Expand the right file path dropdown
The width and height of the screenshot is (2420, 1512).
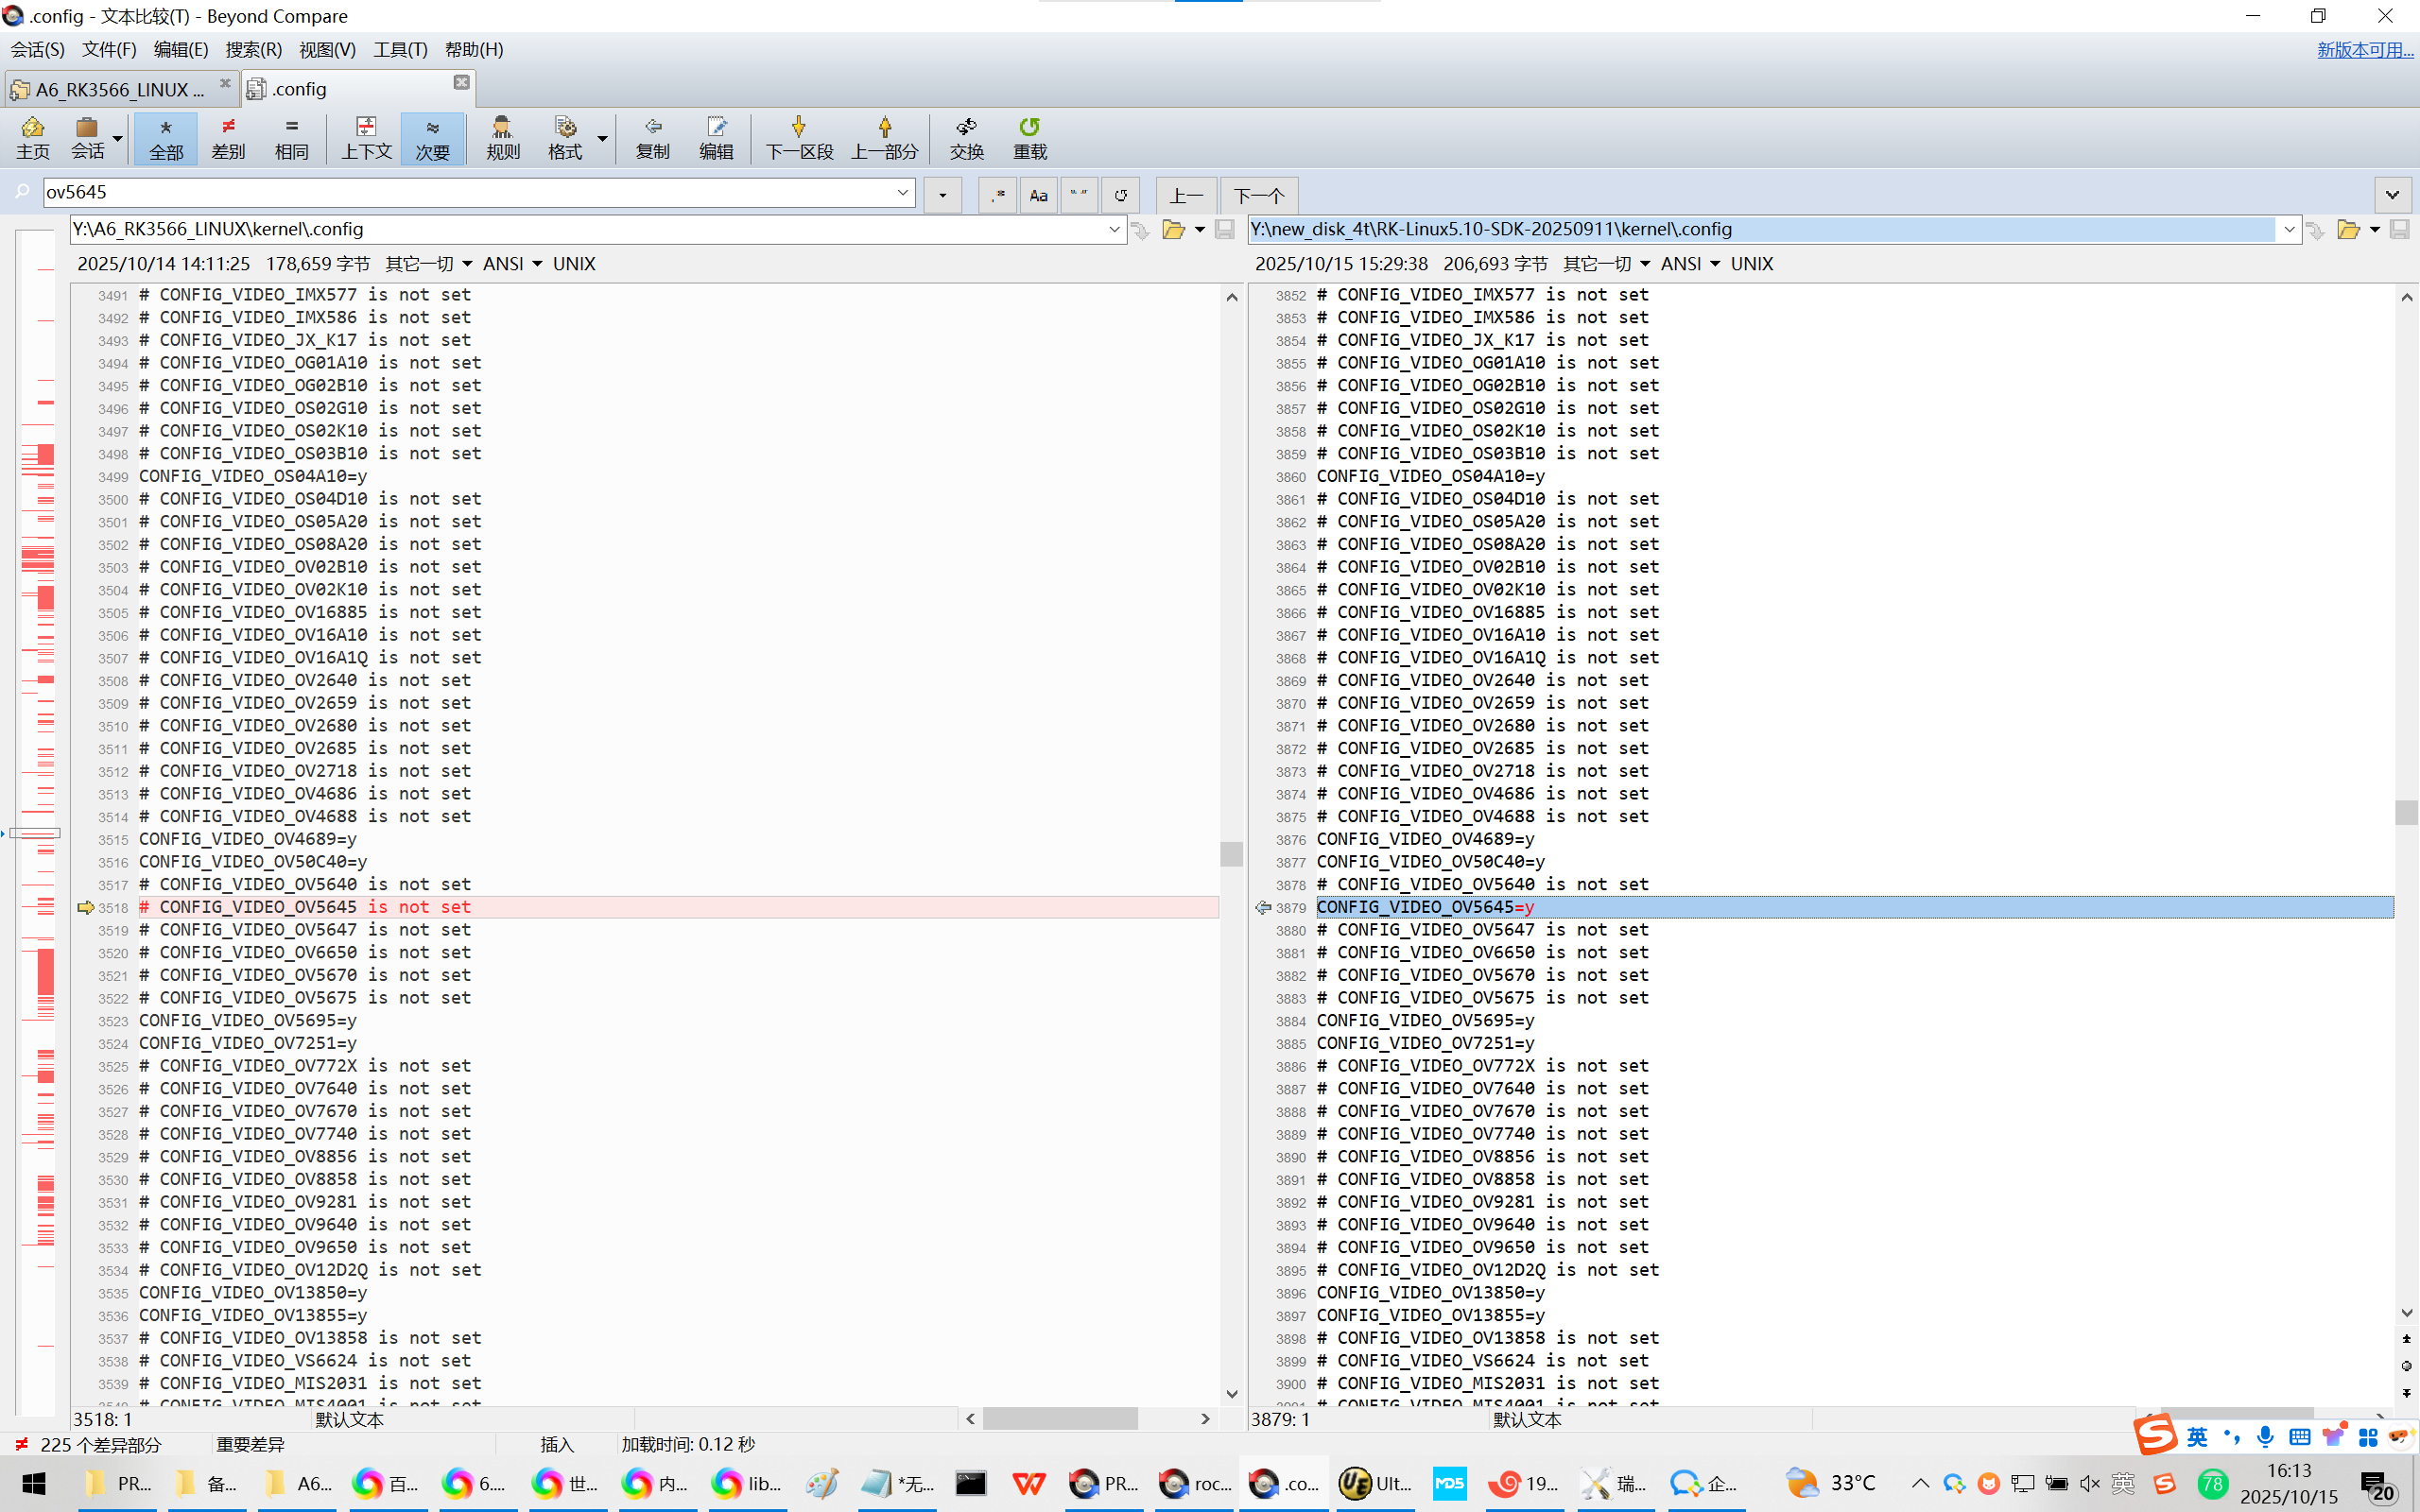[x=2288, y=229]
